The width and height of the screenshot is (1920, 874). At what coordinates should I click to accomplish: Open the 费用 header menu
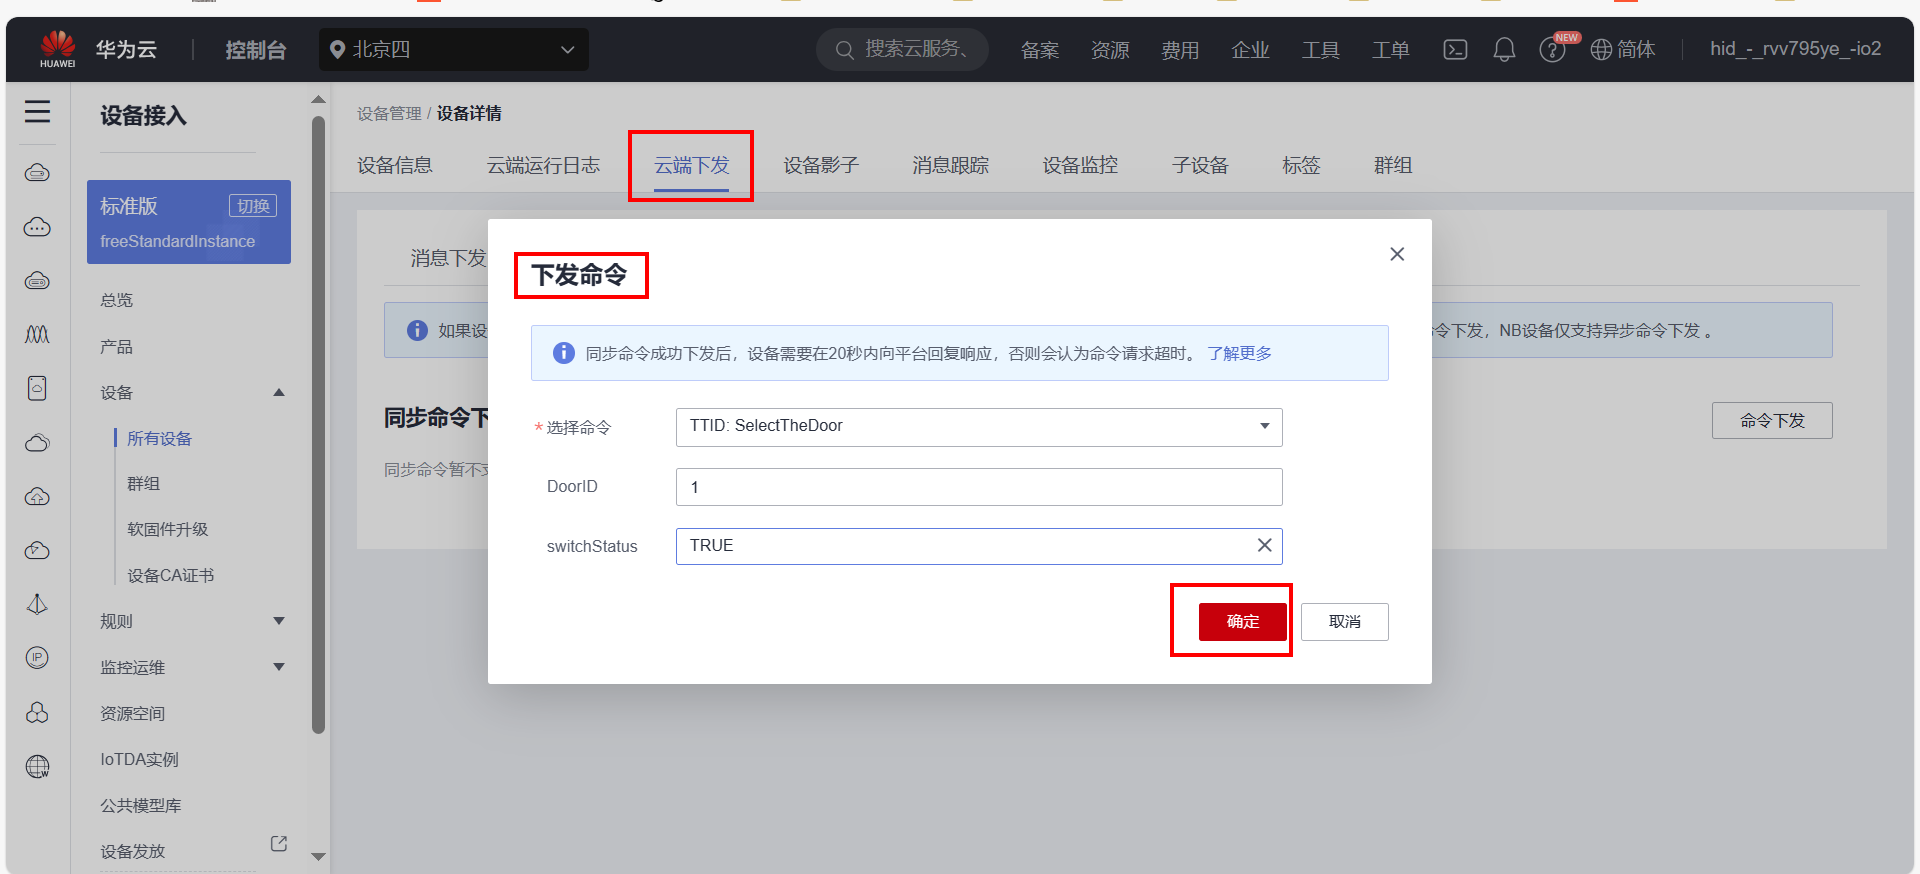coord(1180,50)
